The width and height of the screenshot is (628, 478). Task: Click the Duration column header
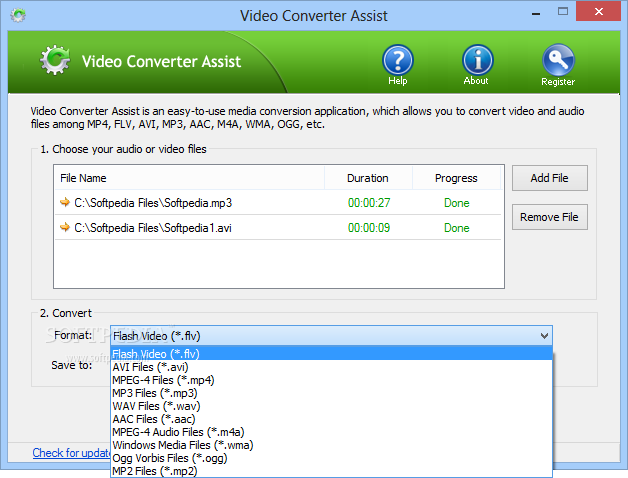click(x=368, y=178)
